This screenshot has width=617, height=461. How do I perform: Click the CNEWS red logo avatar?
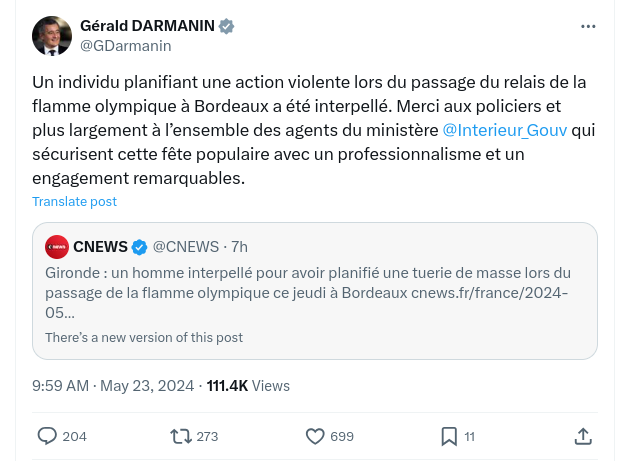pyautogui.click(x=57, y=247)
